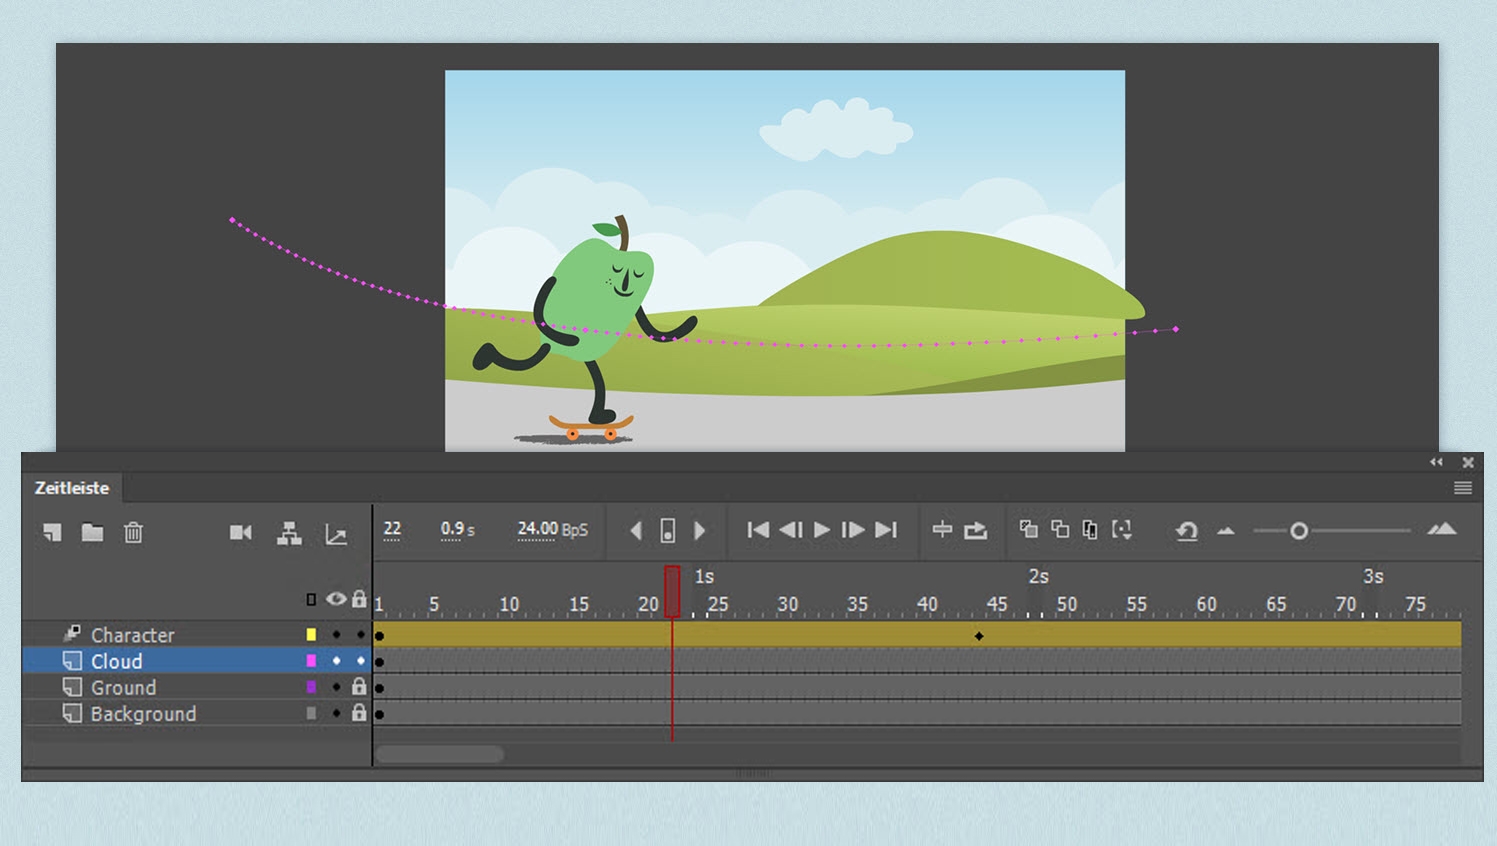1497x846 pixels.
Task: Toggle layer depth panel icon
Action: [x=336, y=535]
